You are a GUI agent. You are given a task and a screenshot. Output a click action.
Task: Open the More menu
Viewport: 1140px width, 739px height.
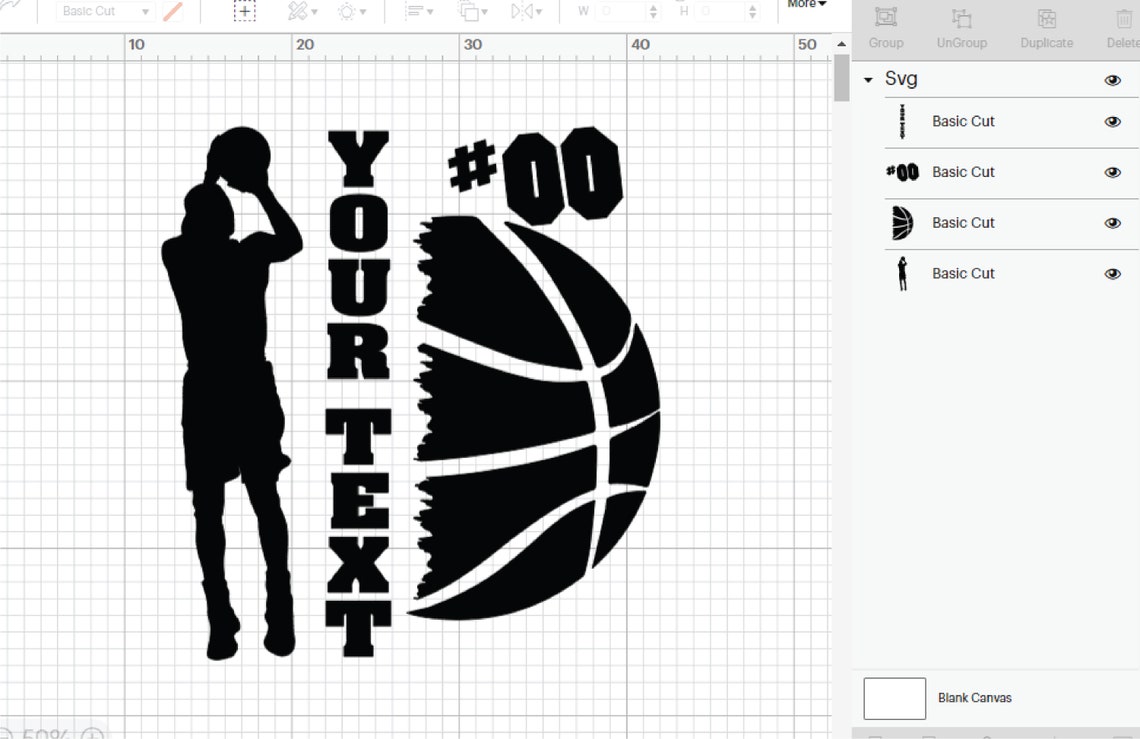click(x=806, y=5)
